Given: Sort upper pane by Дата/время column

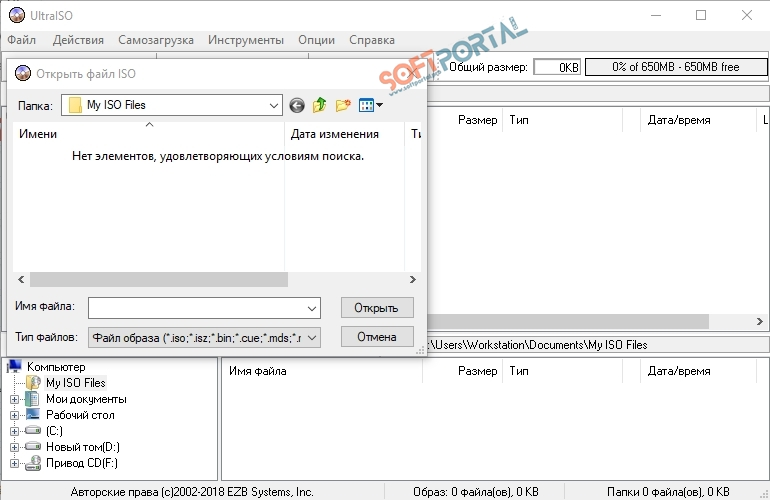Looking at the screenshot, I should [x=698, y=120].
